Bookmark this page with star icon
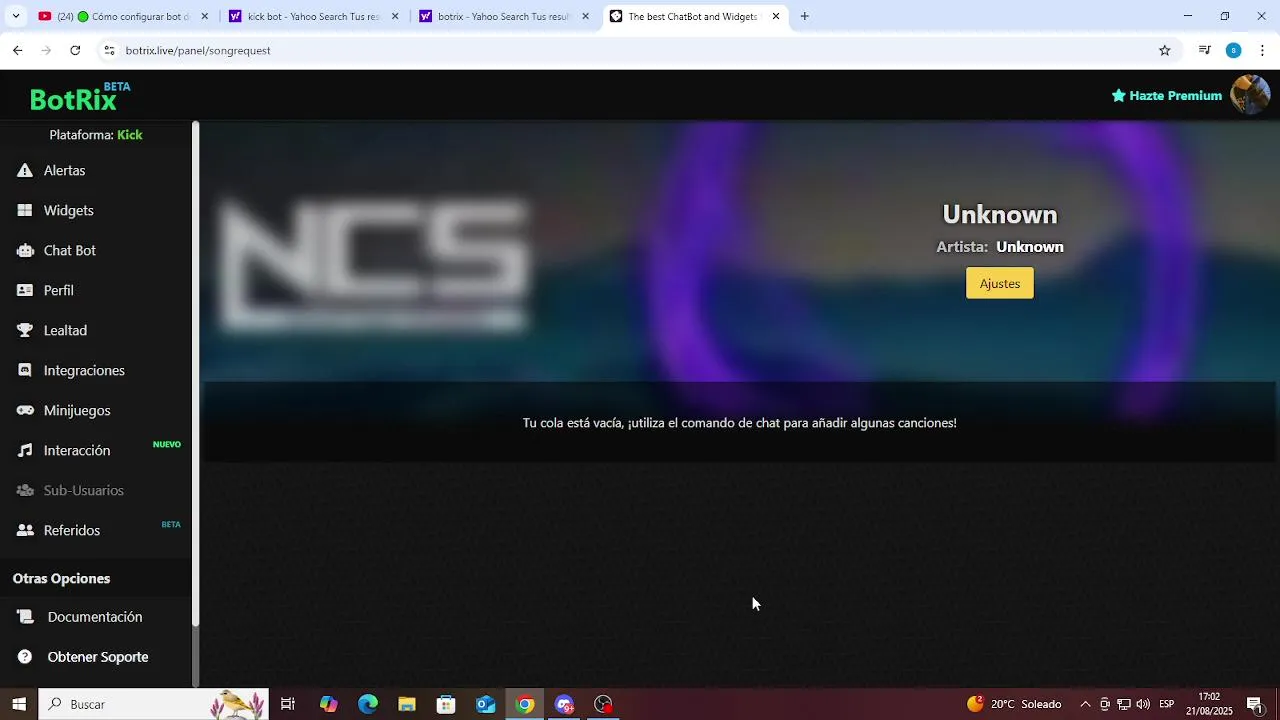Image resolution: width=1280 pixels, height=720 pixels. click(1165, 50)
